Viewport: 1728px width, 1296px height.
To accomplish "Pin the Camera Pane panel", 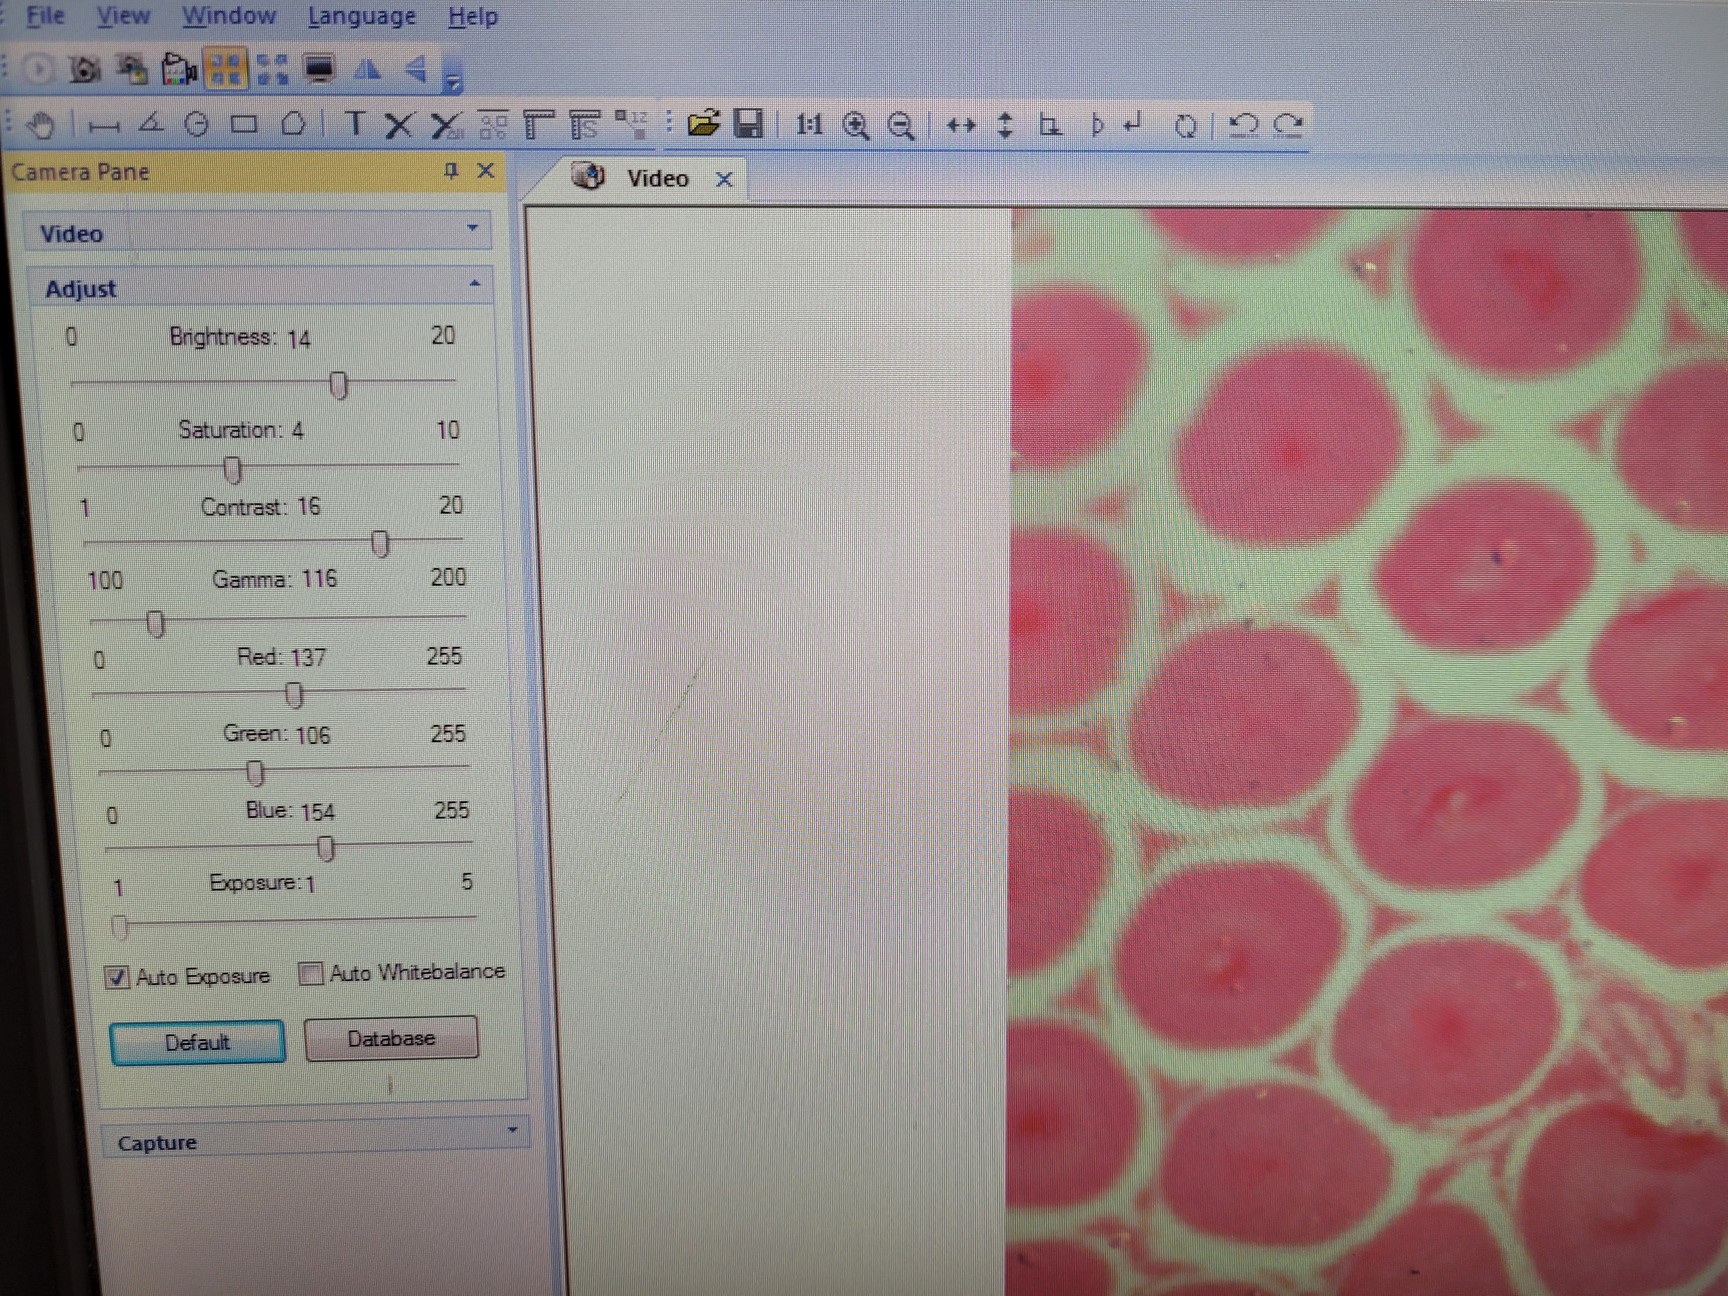I will 451,171.
